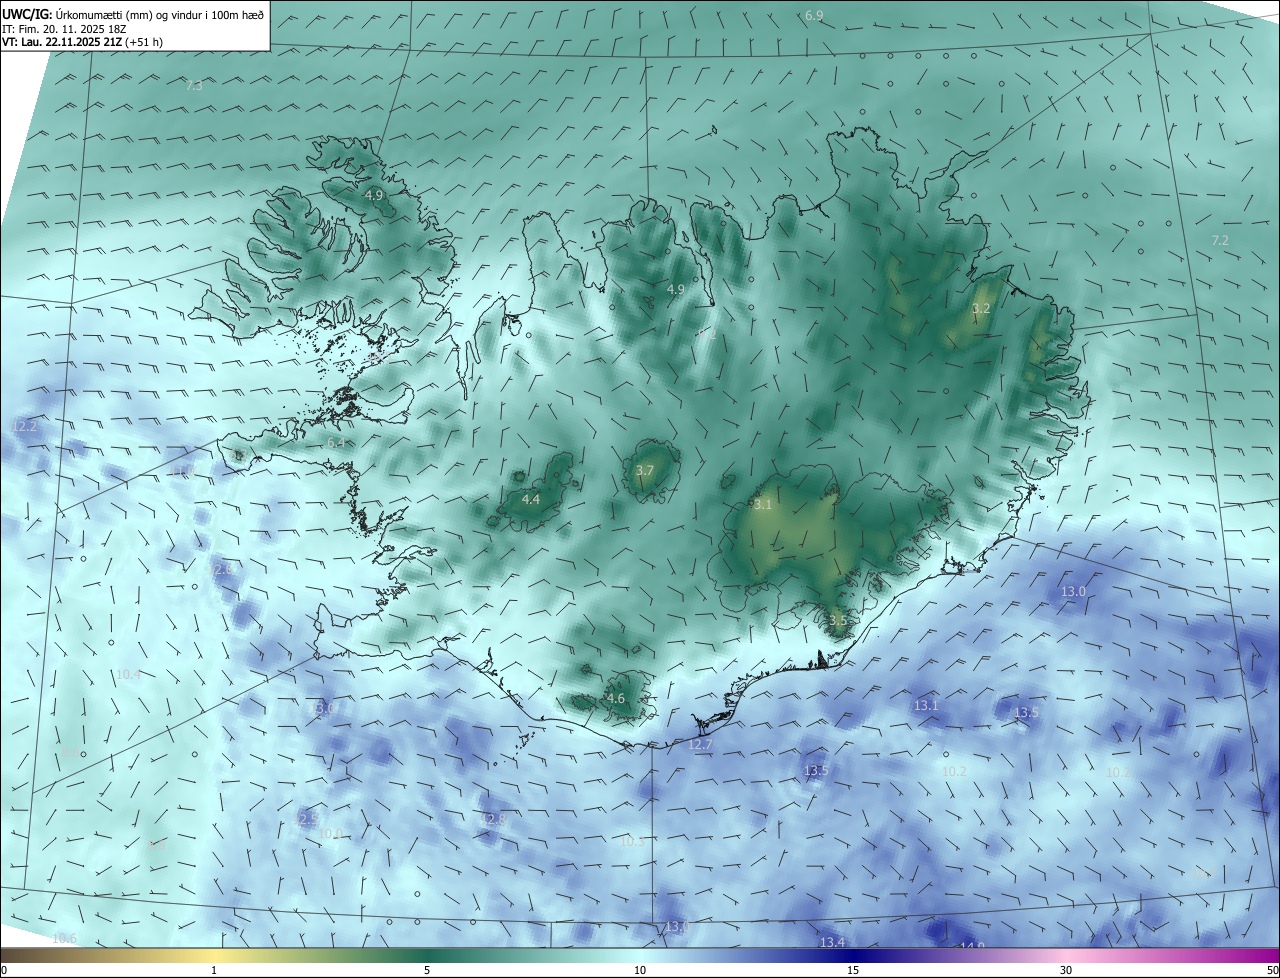Image resolution: width=1280 pixels, height=978 pixels.
Task: Click the 1 tick on the color scale
Action: pos(214,971)
